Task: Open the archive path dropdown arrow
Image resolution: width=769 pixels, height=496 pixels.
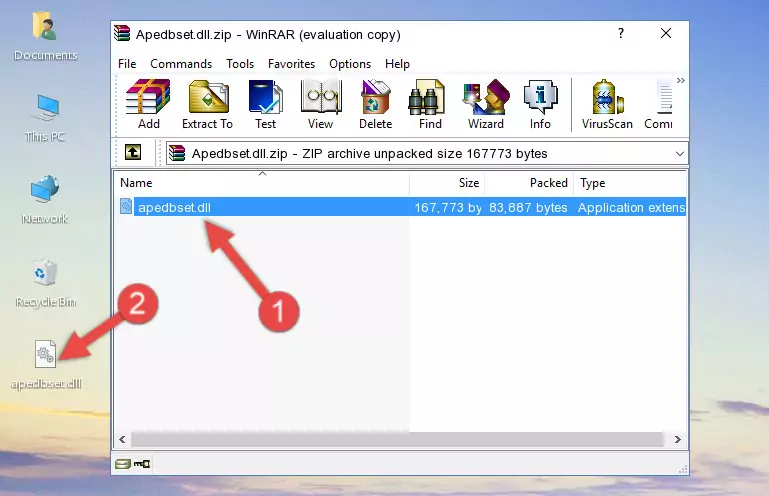Action: (x=679, y=154)
